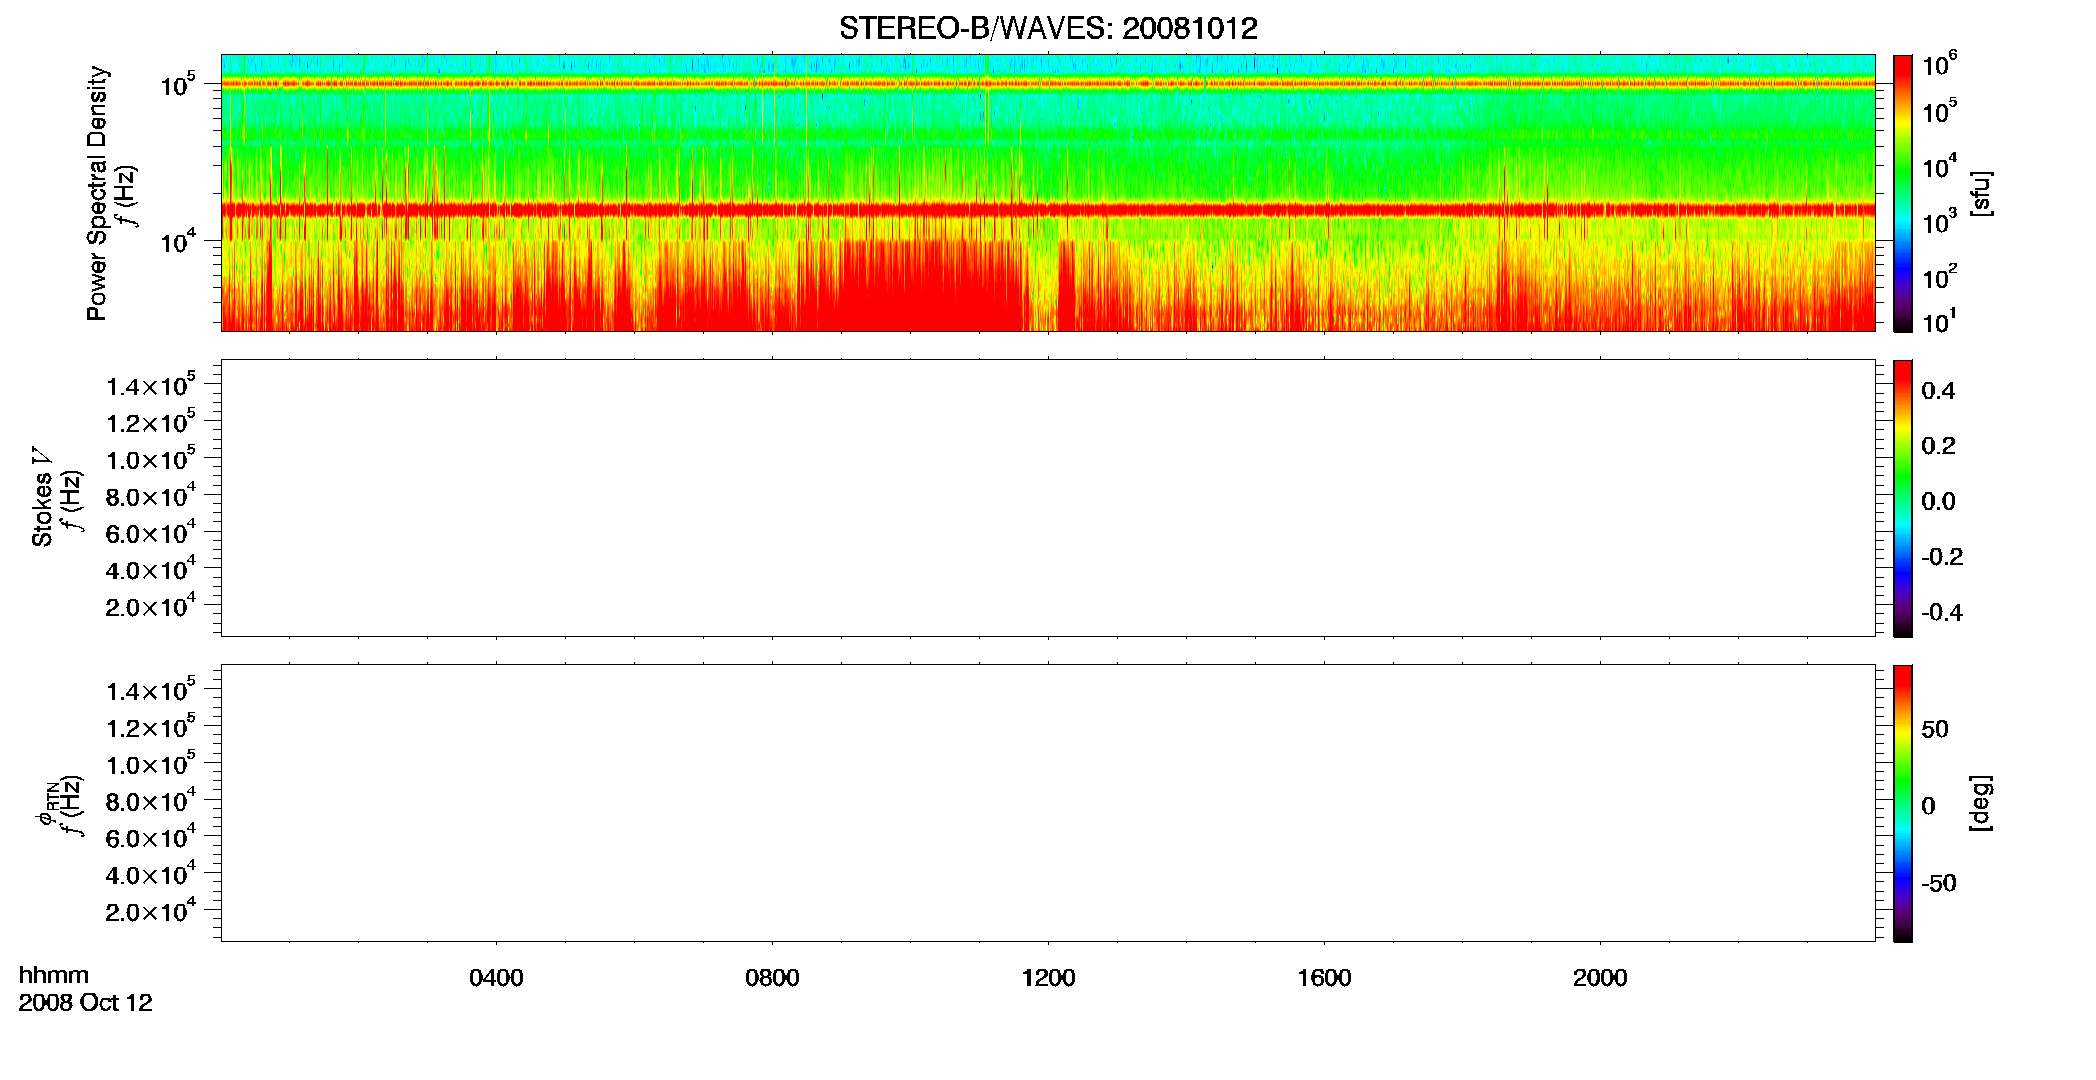This screenshot has height=1080, width=2096.
Task: Click the hhmm time format label
Action: click(x=53, y=975)
